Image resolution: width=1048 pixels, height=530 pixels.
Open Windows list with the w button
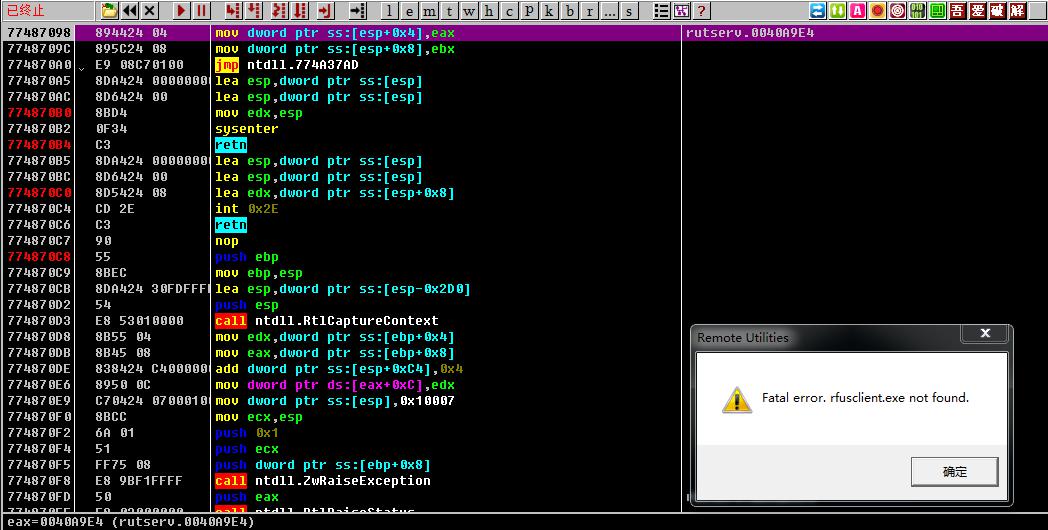tap(470, 11)
